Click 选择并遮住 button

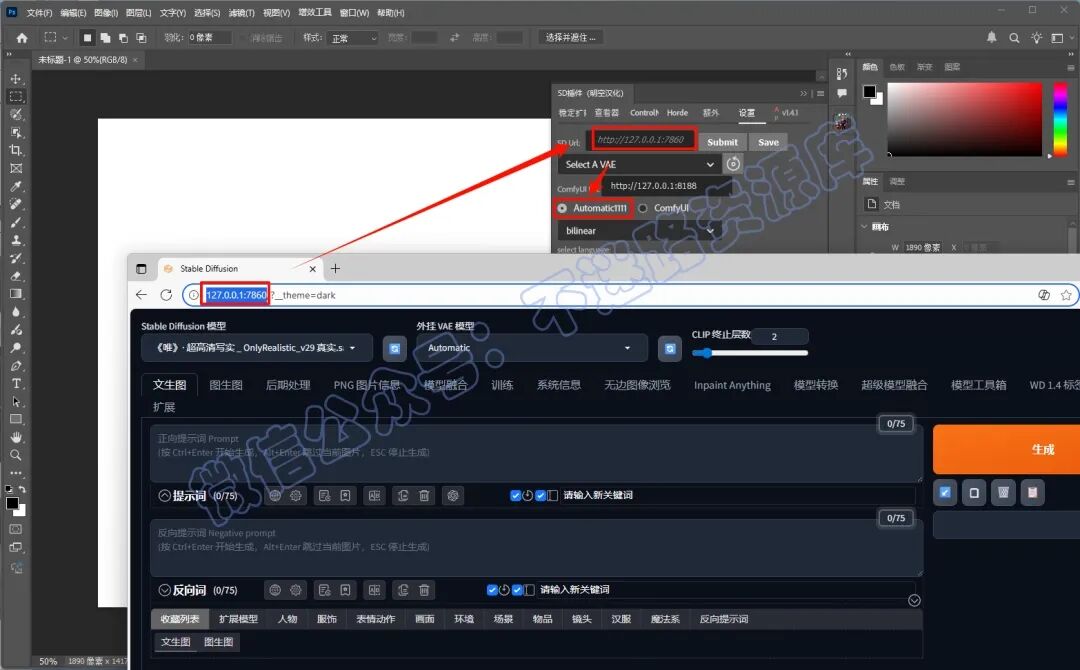pos(570,37)
